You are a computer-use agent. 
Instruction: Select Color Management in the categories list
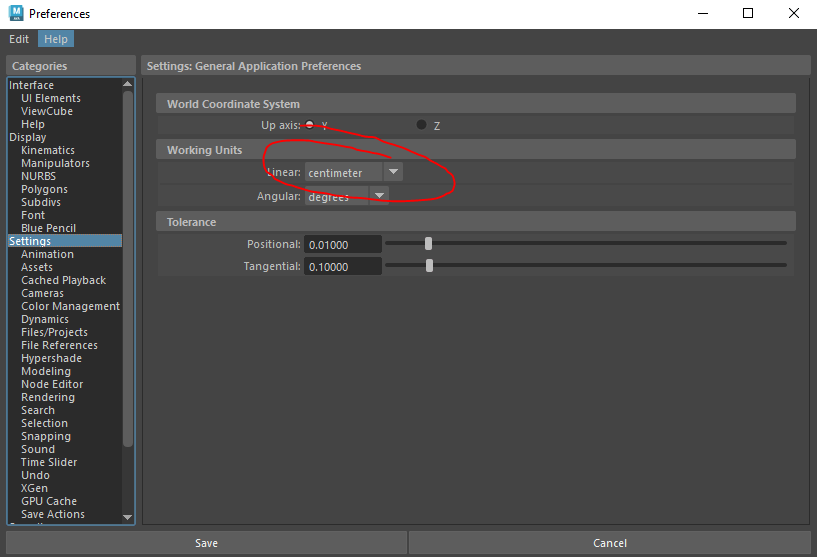[70, 306]
